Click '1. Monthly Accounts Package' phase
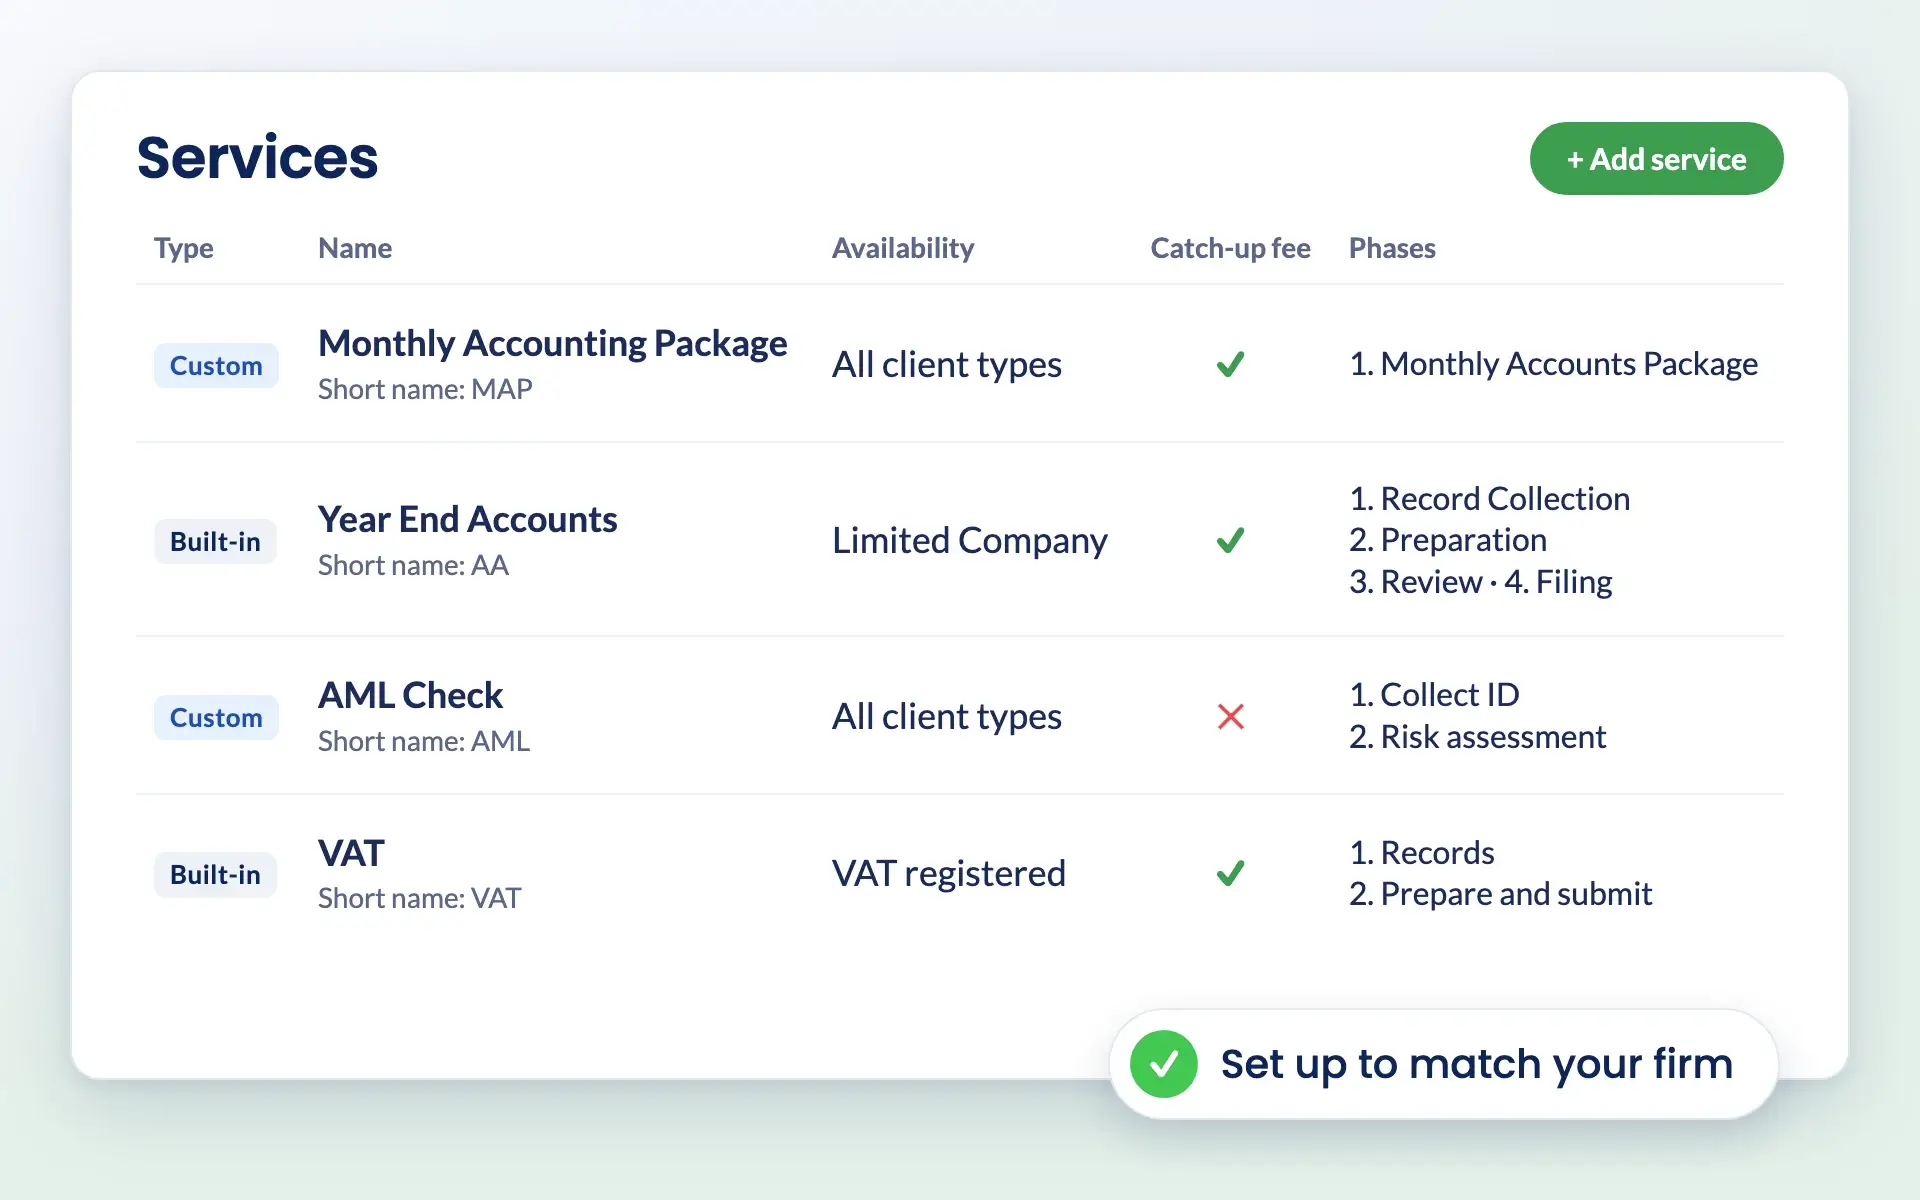 click(1553, 364)
